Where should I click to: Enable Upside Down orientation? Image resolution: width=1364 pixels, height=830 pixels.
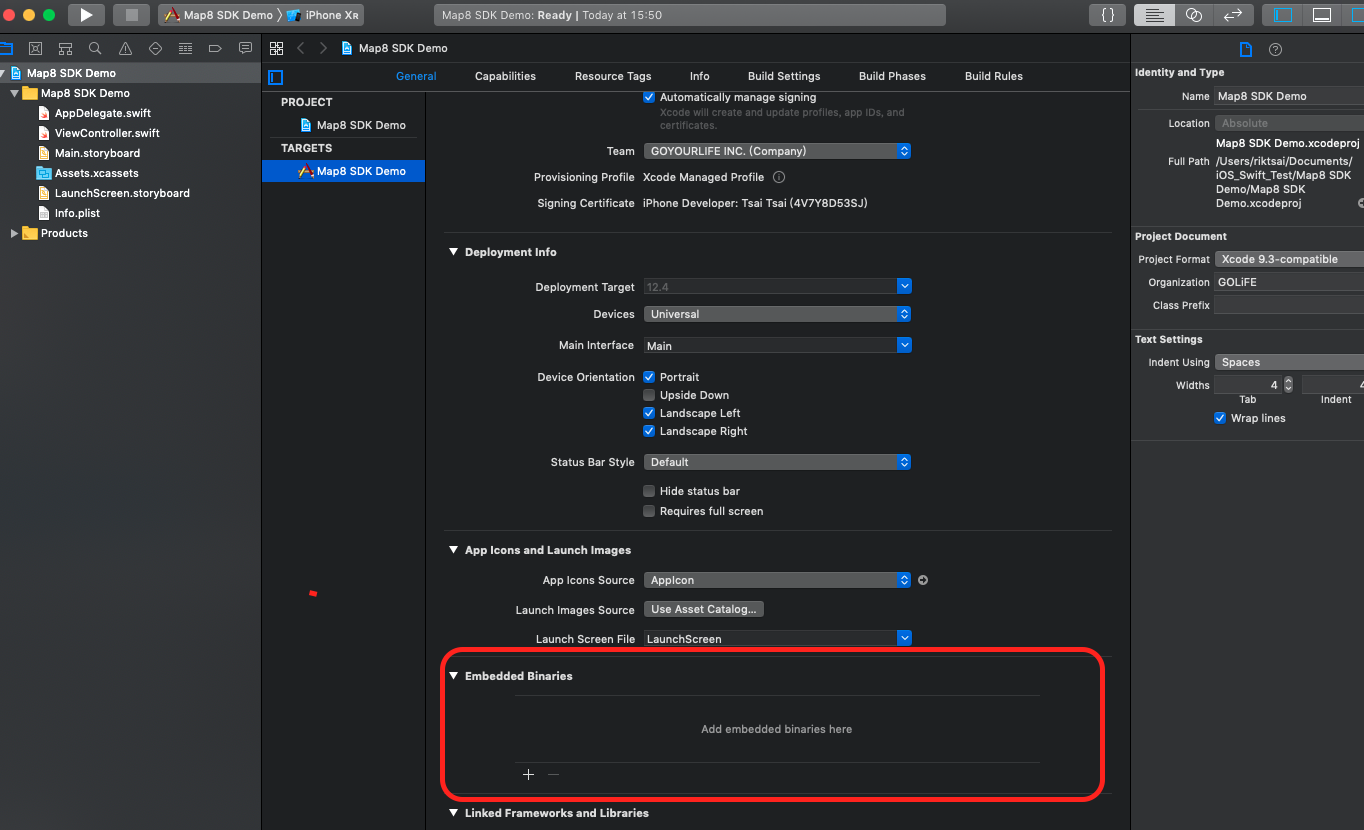(x=649, y=395)
